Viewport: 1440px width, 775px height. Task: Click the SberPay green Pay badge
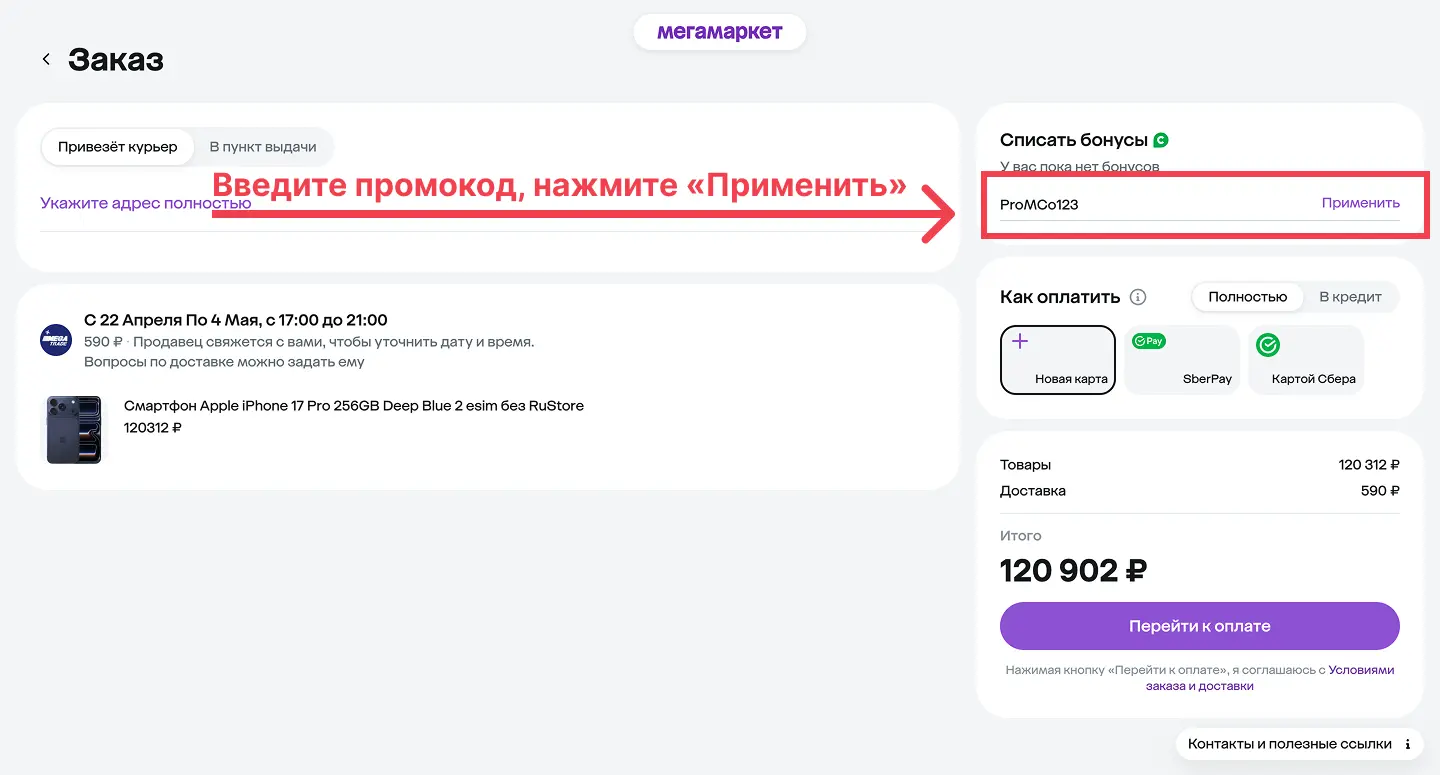coord(1149,341)
